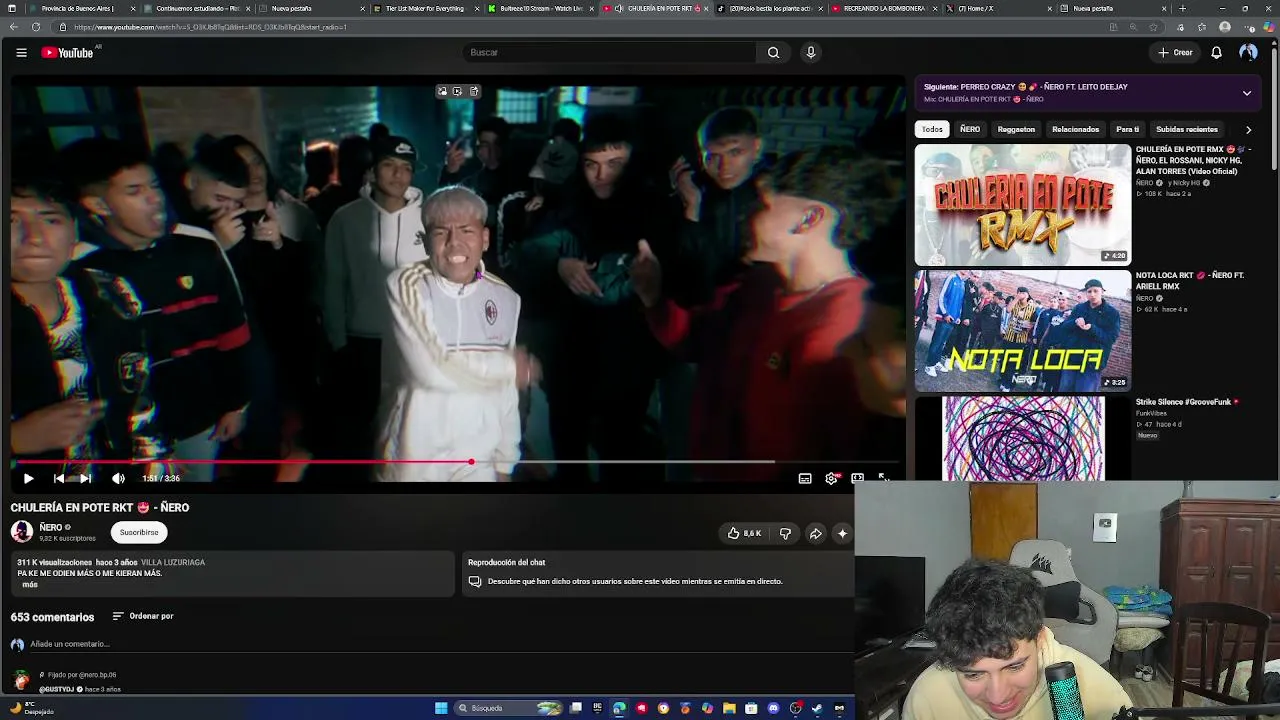Reload the current page

[x=36, y=27]
